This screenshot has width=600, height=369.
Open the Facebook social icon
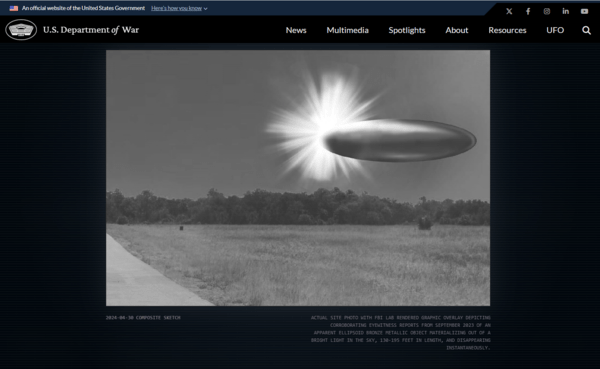tap(528, 11)
